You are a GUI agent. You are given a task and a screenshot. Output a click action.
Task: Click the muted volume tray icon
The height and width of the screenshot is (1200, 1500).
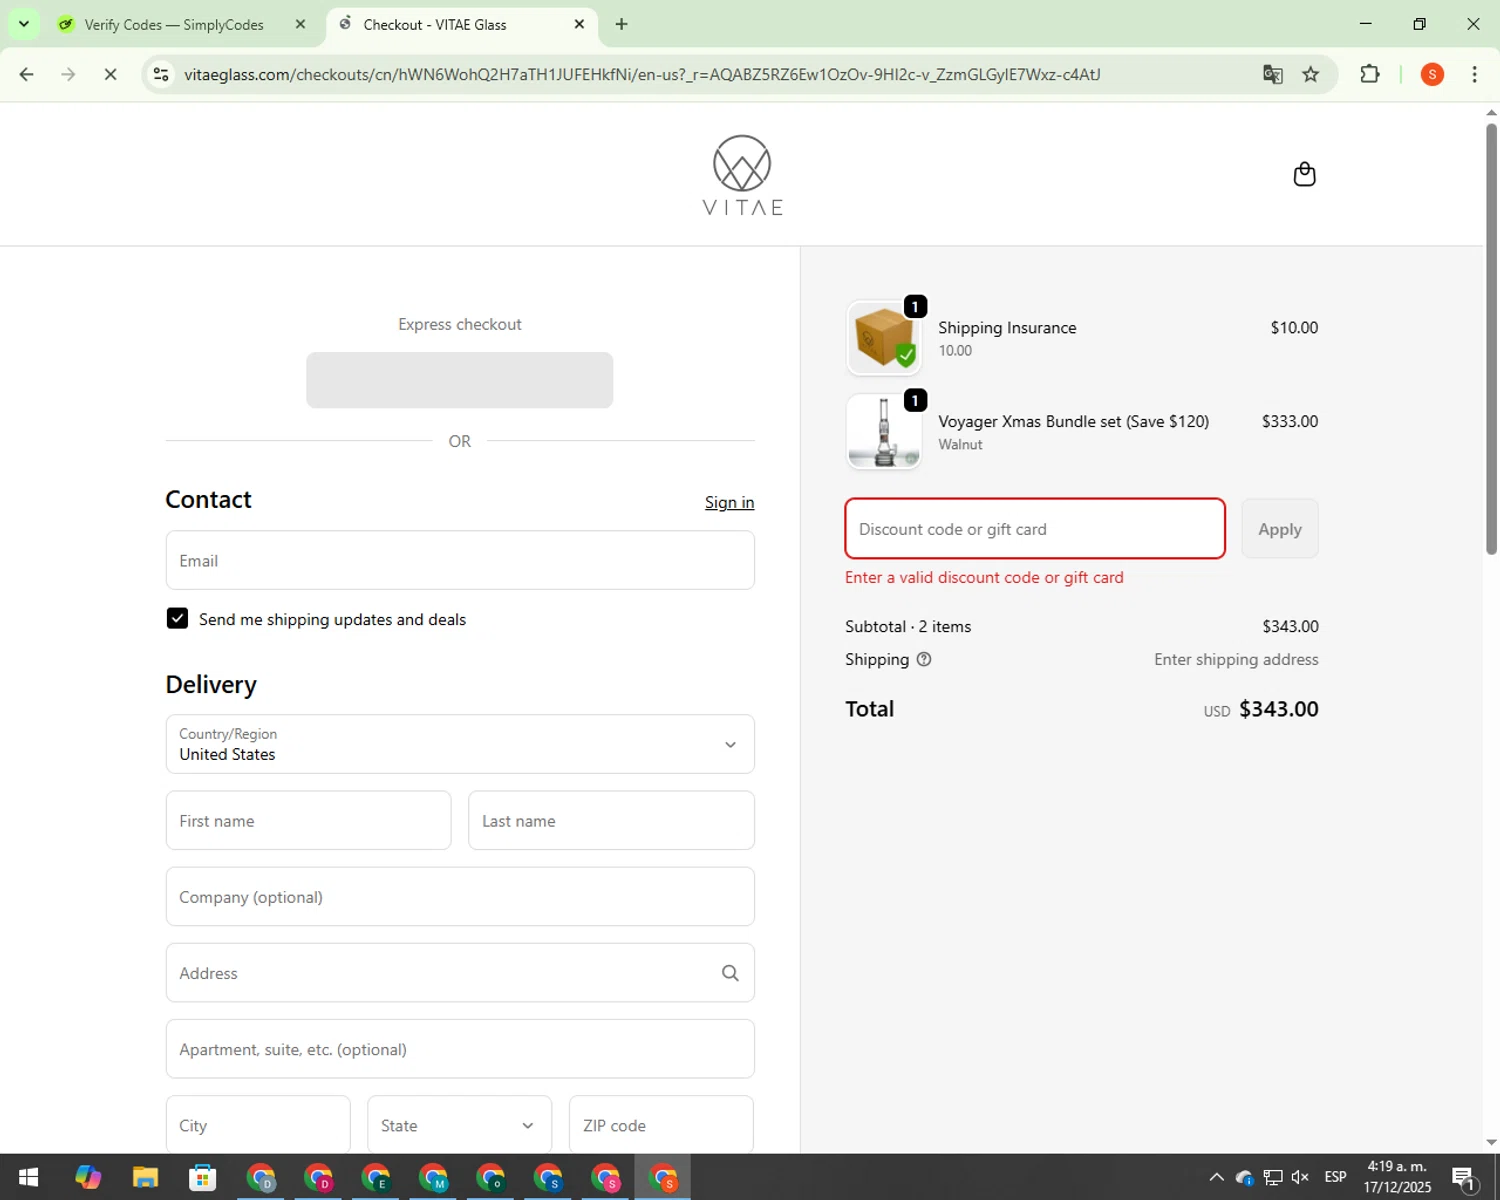[1300, 1177]
